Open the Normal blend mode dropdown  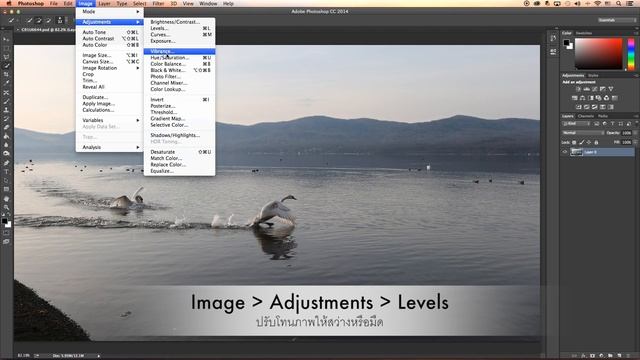583,133
